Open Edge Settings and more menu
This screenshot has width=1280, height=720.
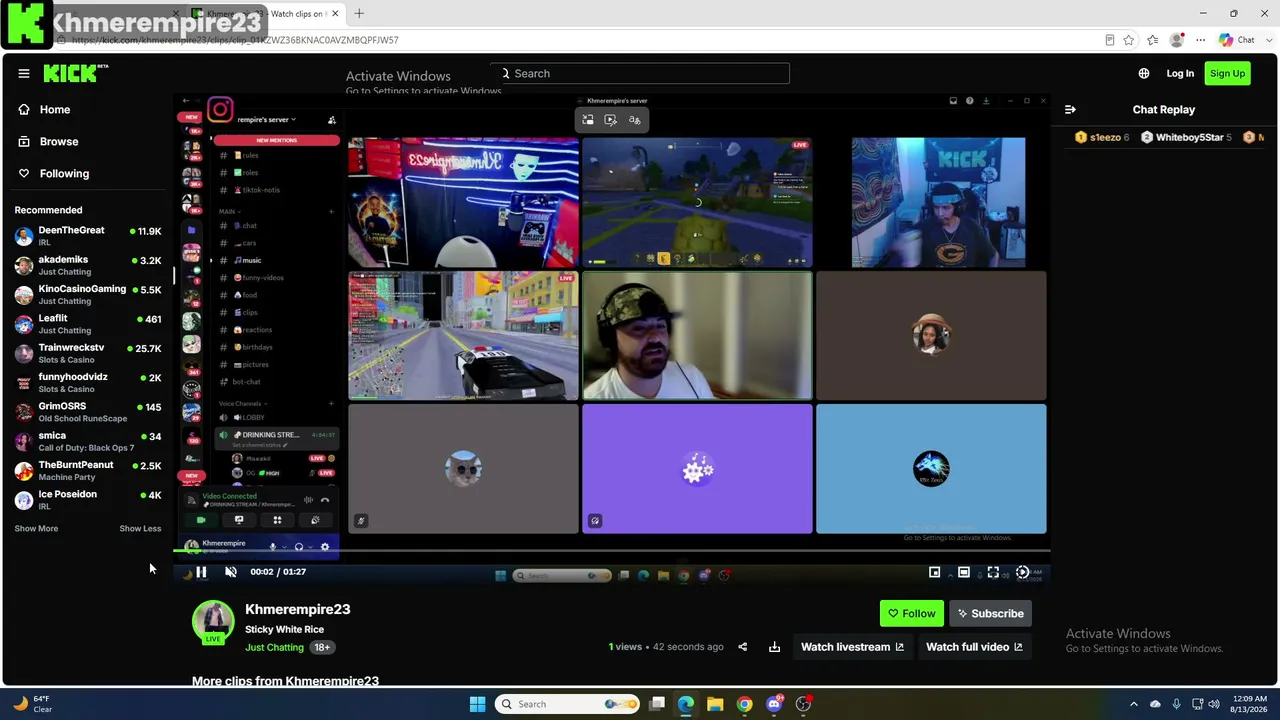pos(1201,40)
